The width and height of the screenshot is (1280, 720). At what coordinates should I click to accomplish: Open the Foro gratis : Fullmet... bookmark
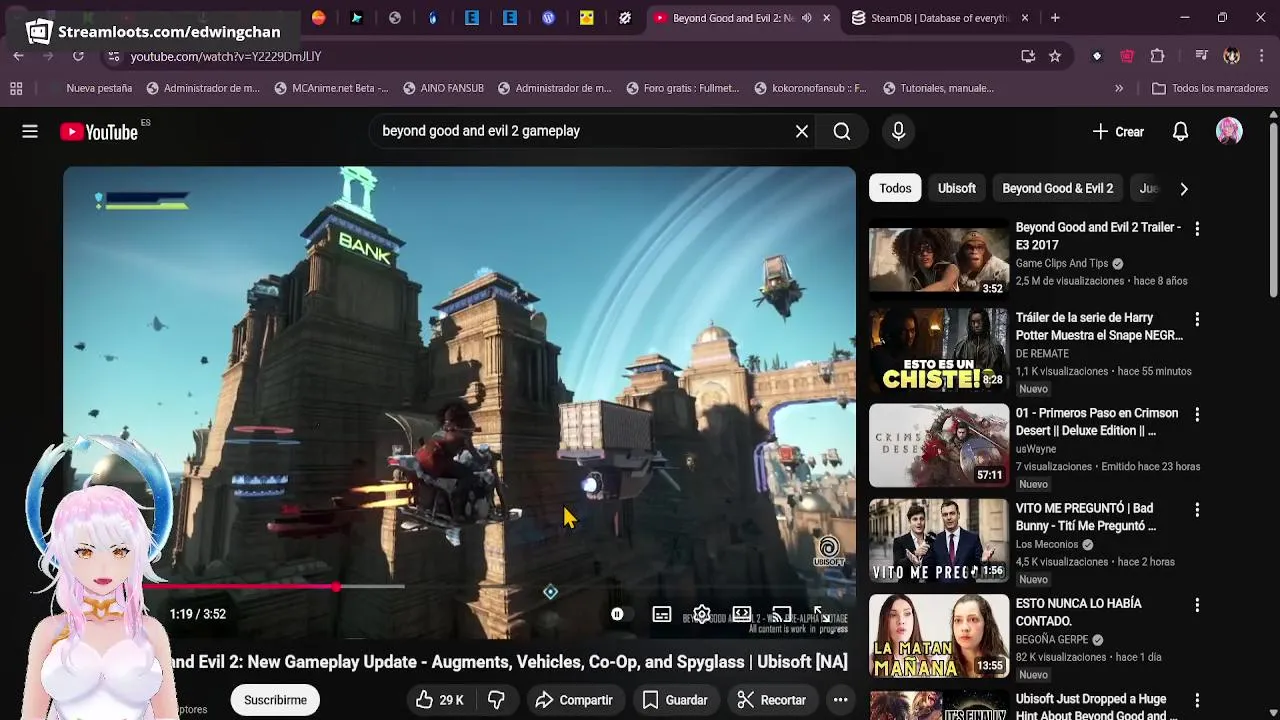682,88
